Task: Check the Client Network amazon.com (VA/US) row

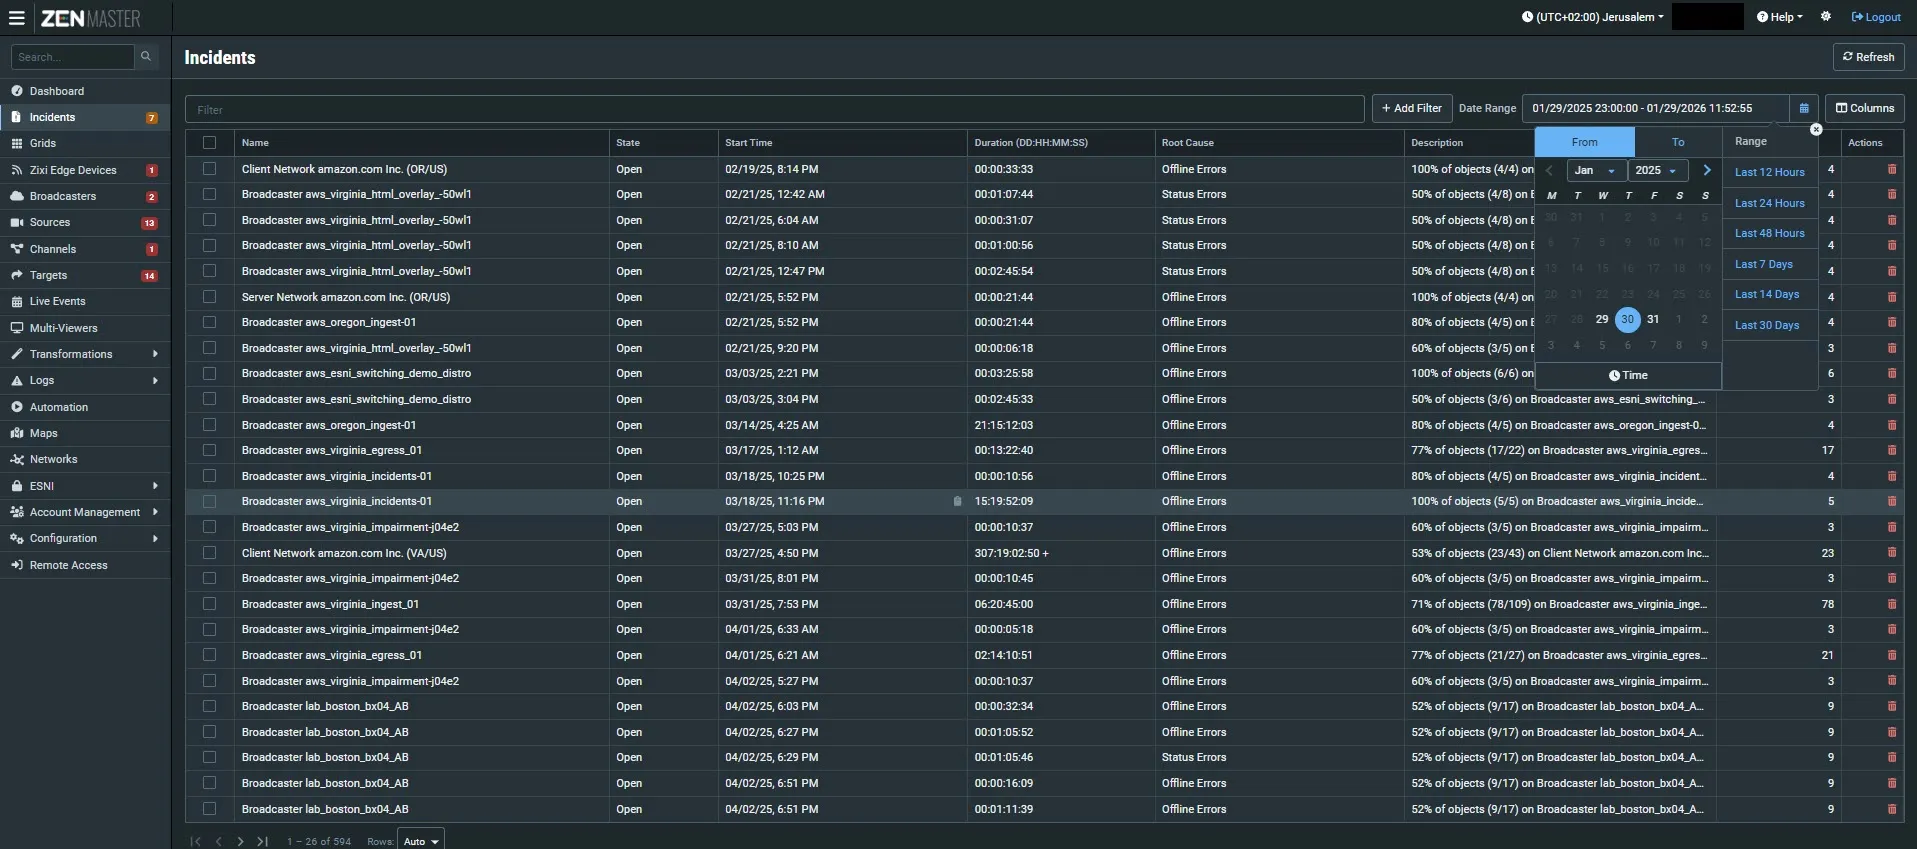Action: coord(209,553)
